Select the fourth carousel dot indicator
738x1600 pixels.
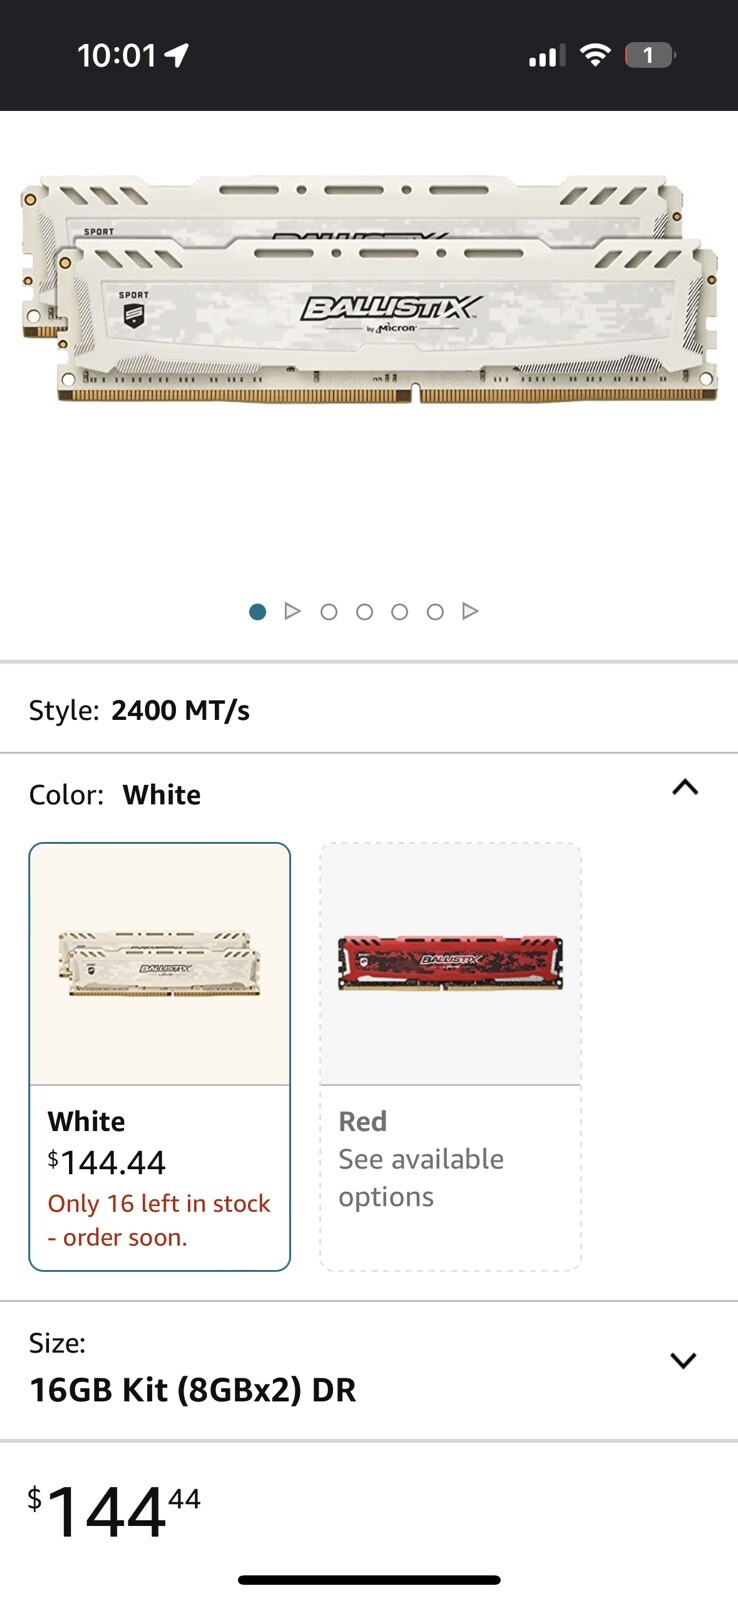coord(399,611)
